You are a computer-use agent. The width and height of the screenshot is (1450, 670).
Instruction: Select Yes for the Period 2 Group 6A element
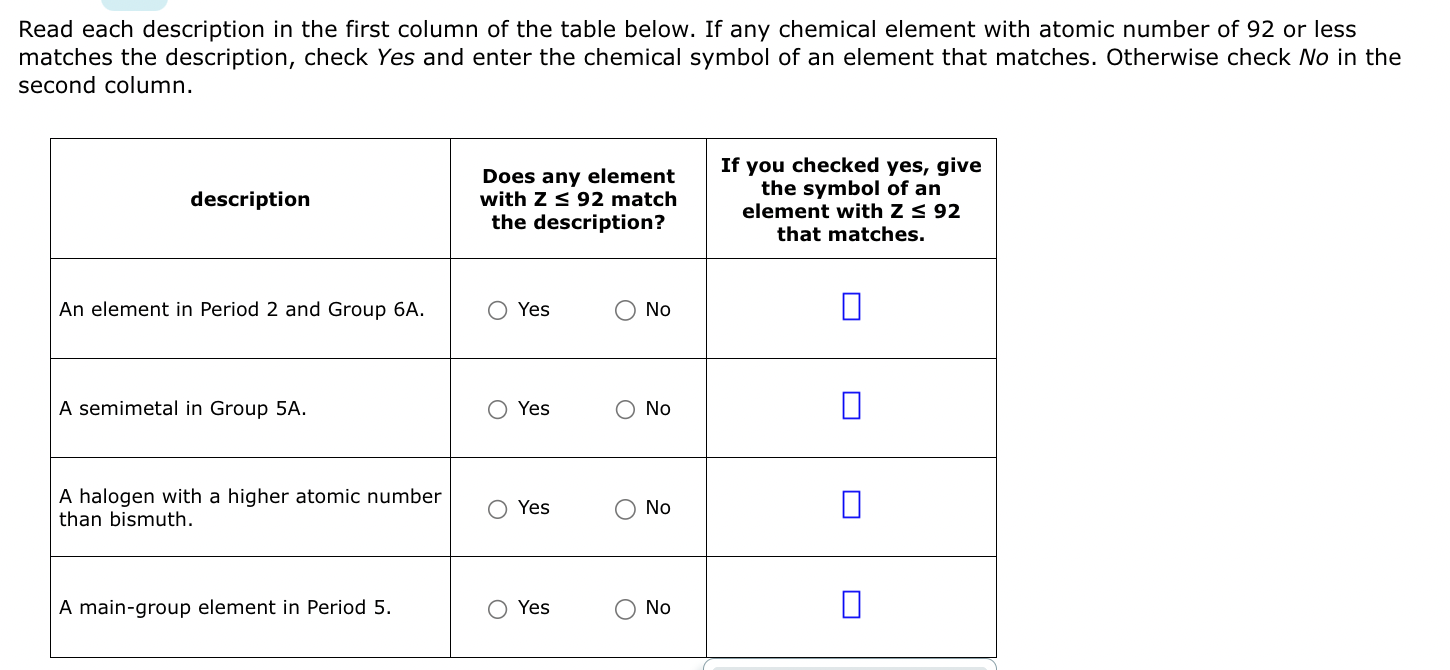click(497, 311)
